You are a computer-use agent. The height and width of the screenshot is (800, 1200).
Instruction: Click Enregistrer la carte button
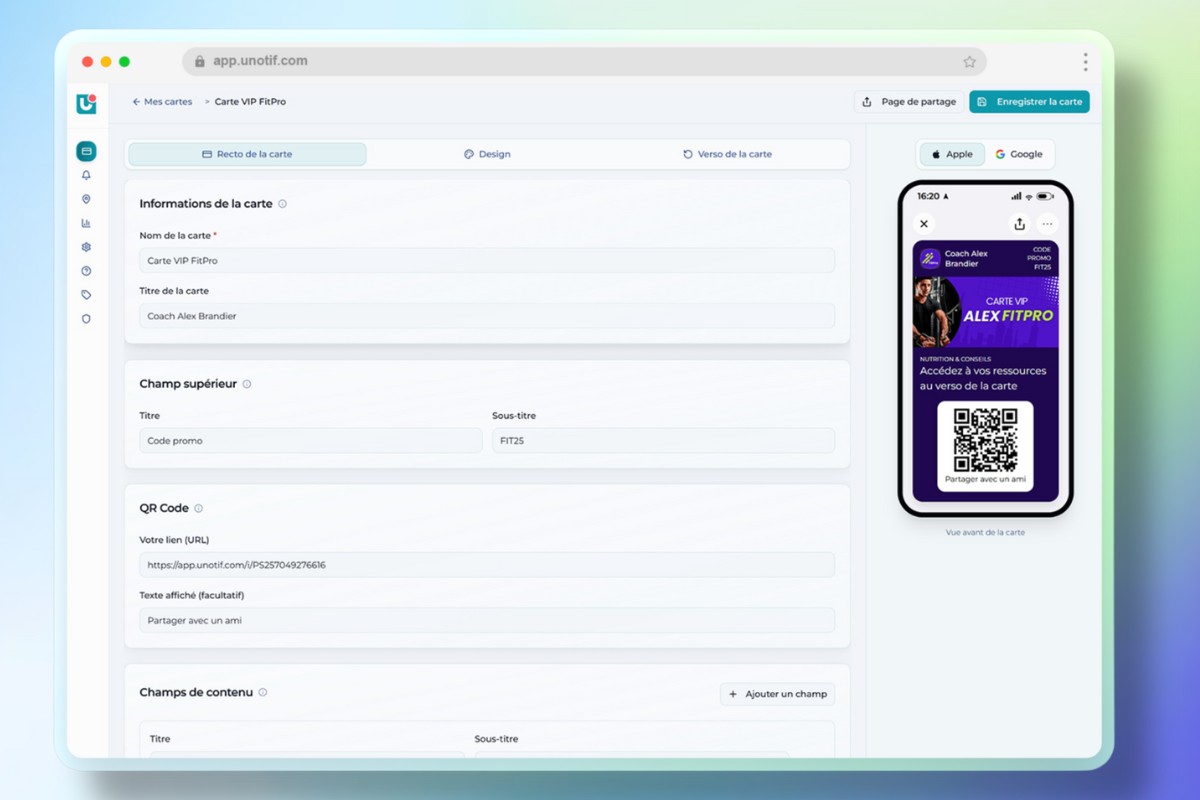tap(1029, 102)
